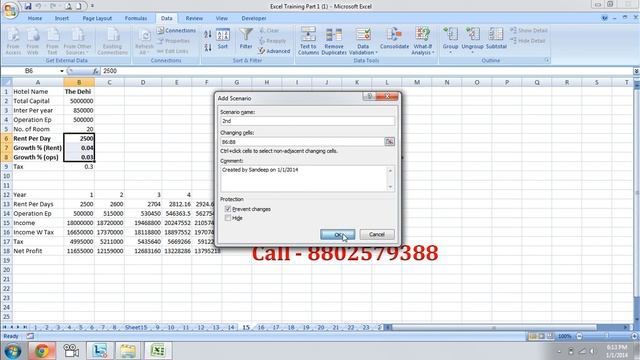Open the Name Box dropdown arrow

(x=62, y=71)
